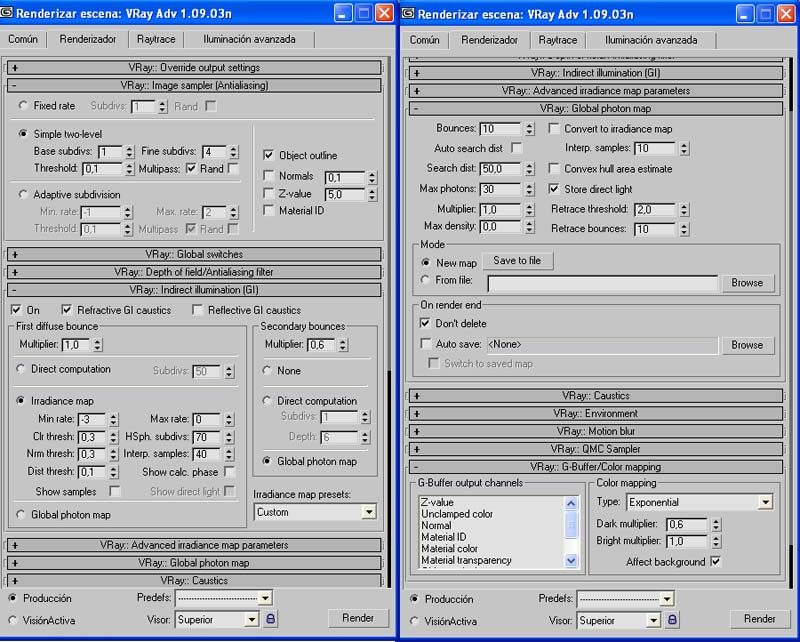This screenshot has width=800, height=642.
Task: Enable Material ID checkbox
Action: tap(268, 210)
